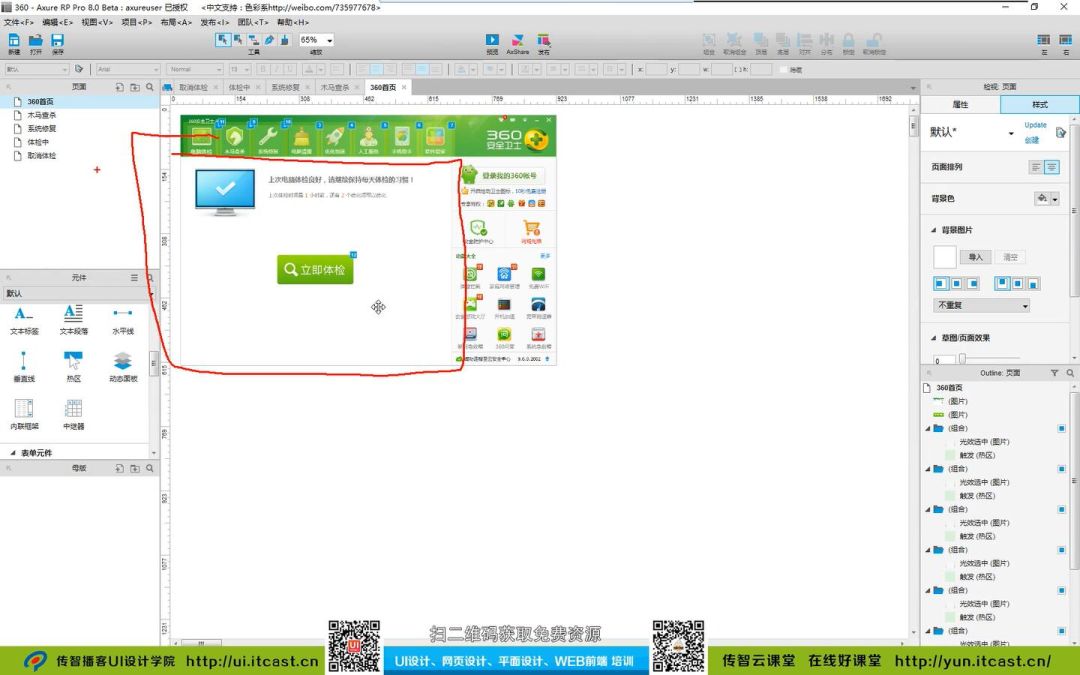The image size is (1080, 675).
Task: Open the 背景色 background color picker
Action: pos(1047,199)
